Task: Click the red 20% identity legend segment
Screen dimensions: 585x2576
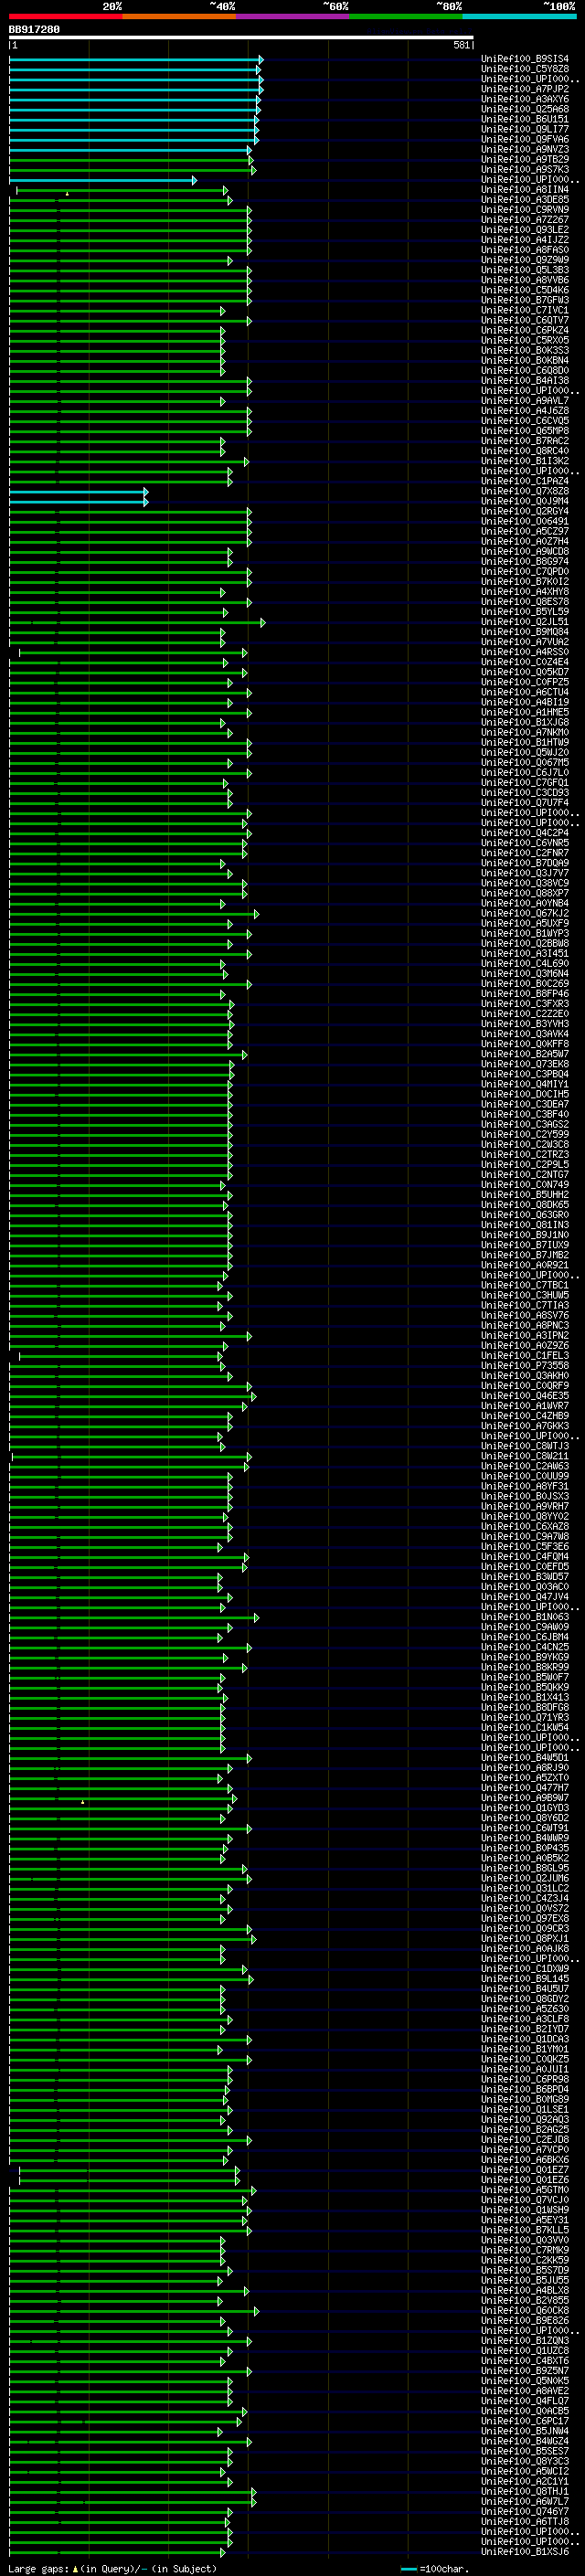Action: (65, 16)
